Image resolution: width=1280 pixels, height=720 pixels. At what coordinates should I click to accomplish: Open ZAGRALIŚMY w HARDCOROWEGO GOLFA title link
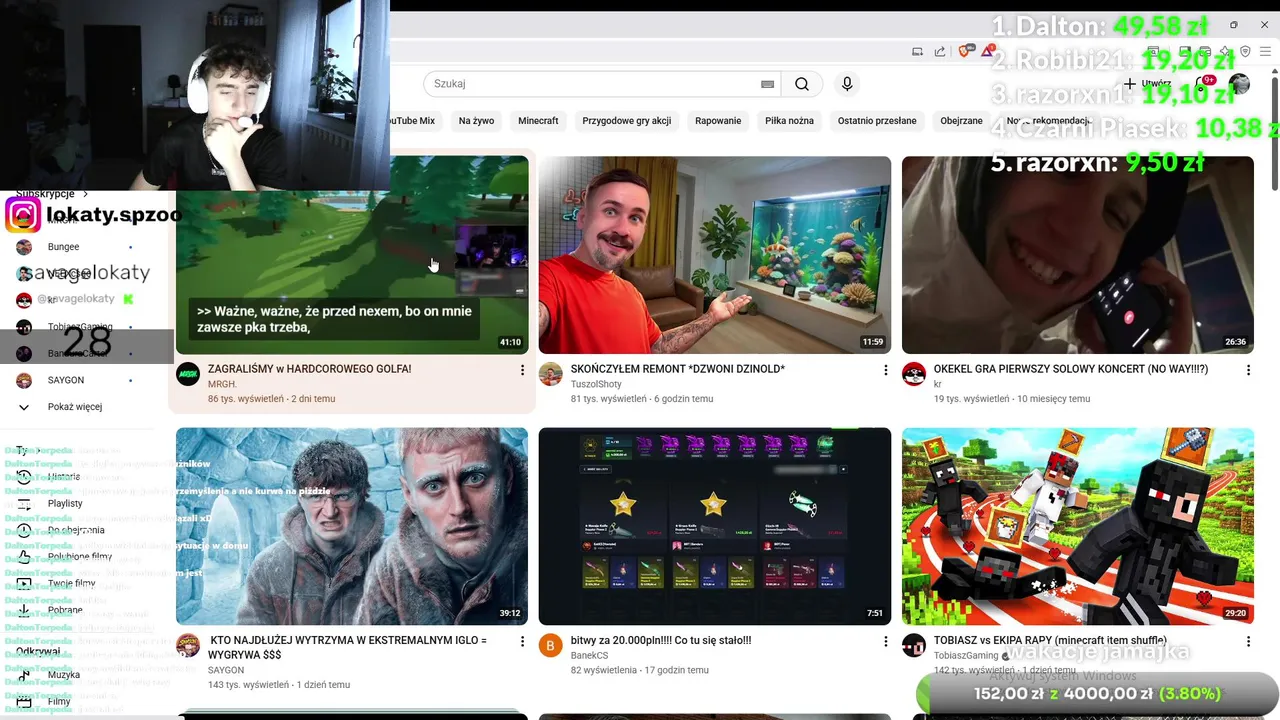309,369
